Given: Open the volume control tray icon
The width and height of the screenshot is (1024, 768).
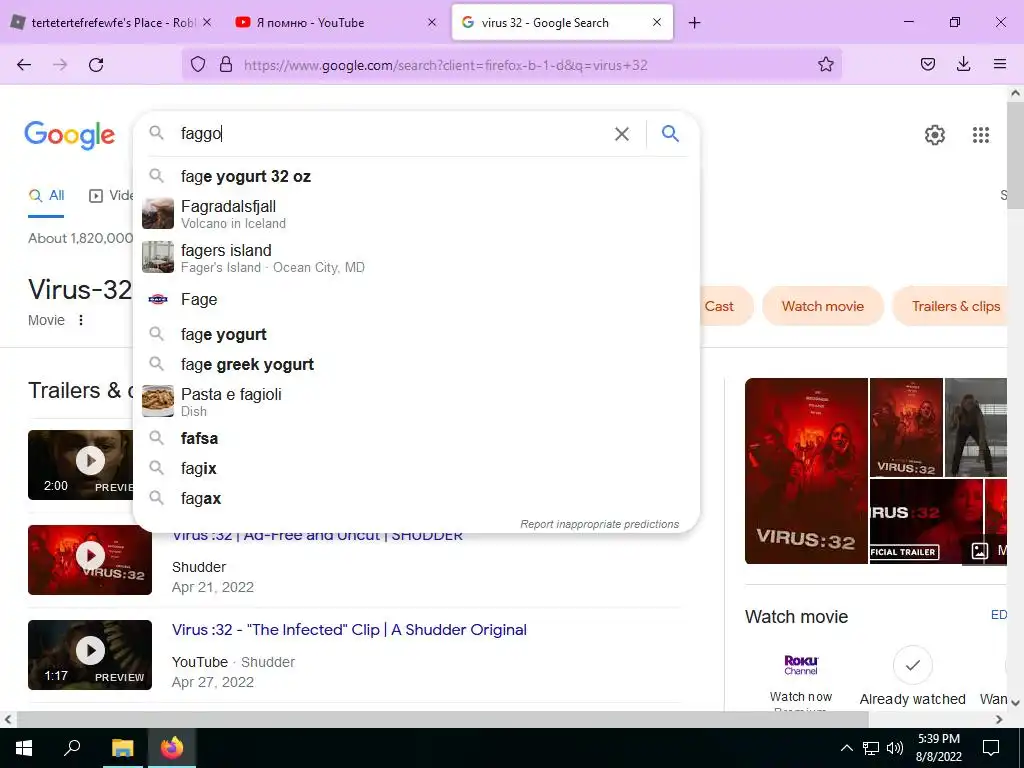Looking at the screenshot, I should [895, 748].
